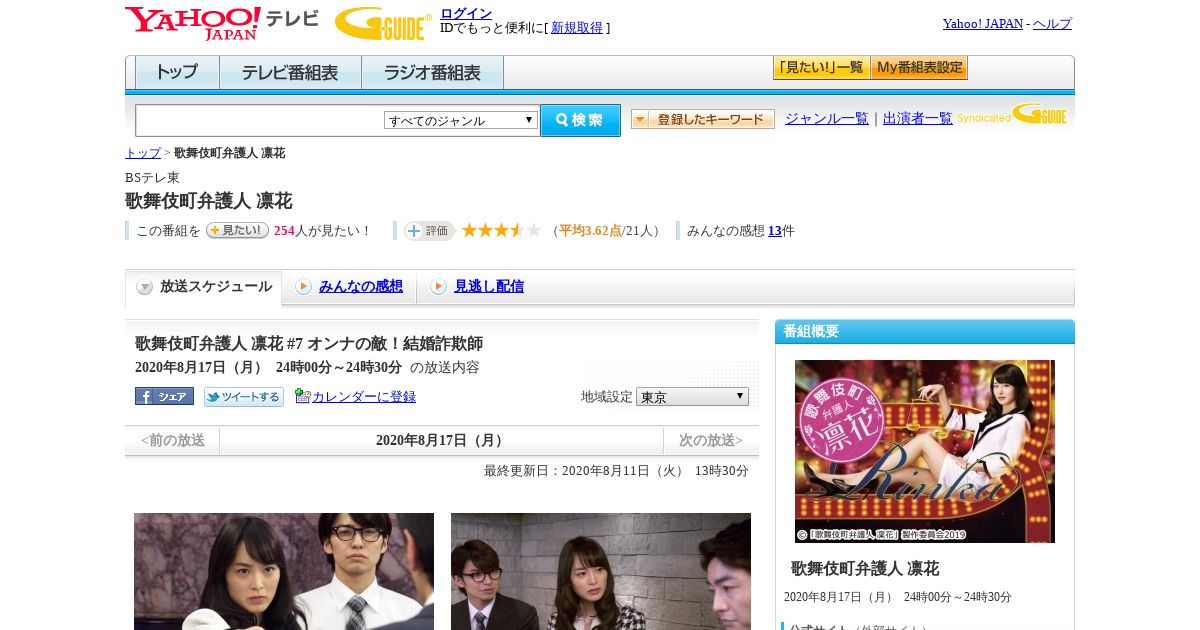This screenshot has width=1200, height=630.
Task: Open the テレビ番組表 tab
Action: click(x=290, y=73)
